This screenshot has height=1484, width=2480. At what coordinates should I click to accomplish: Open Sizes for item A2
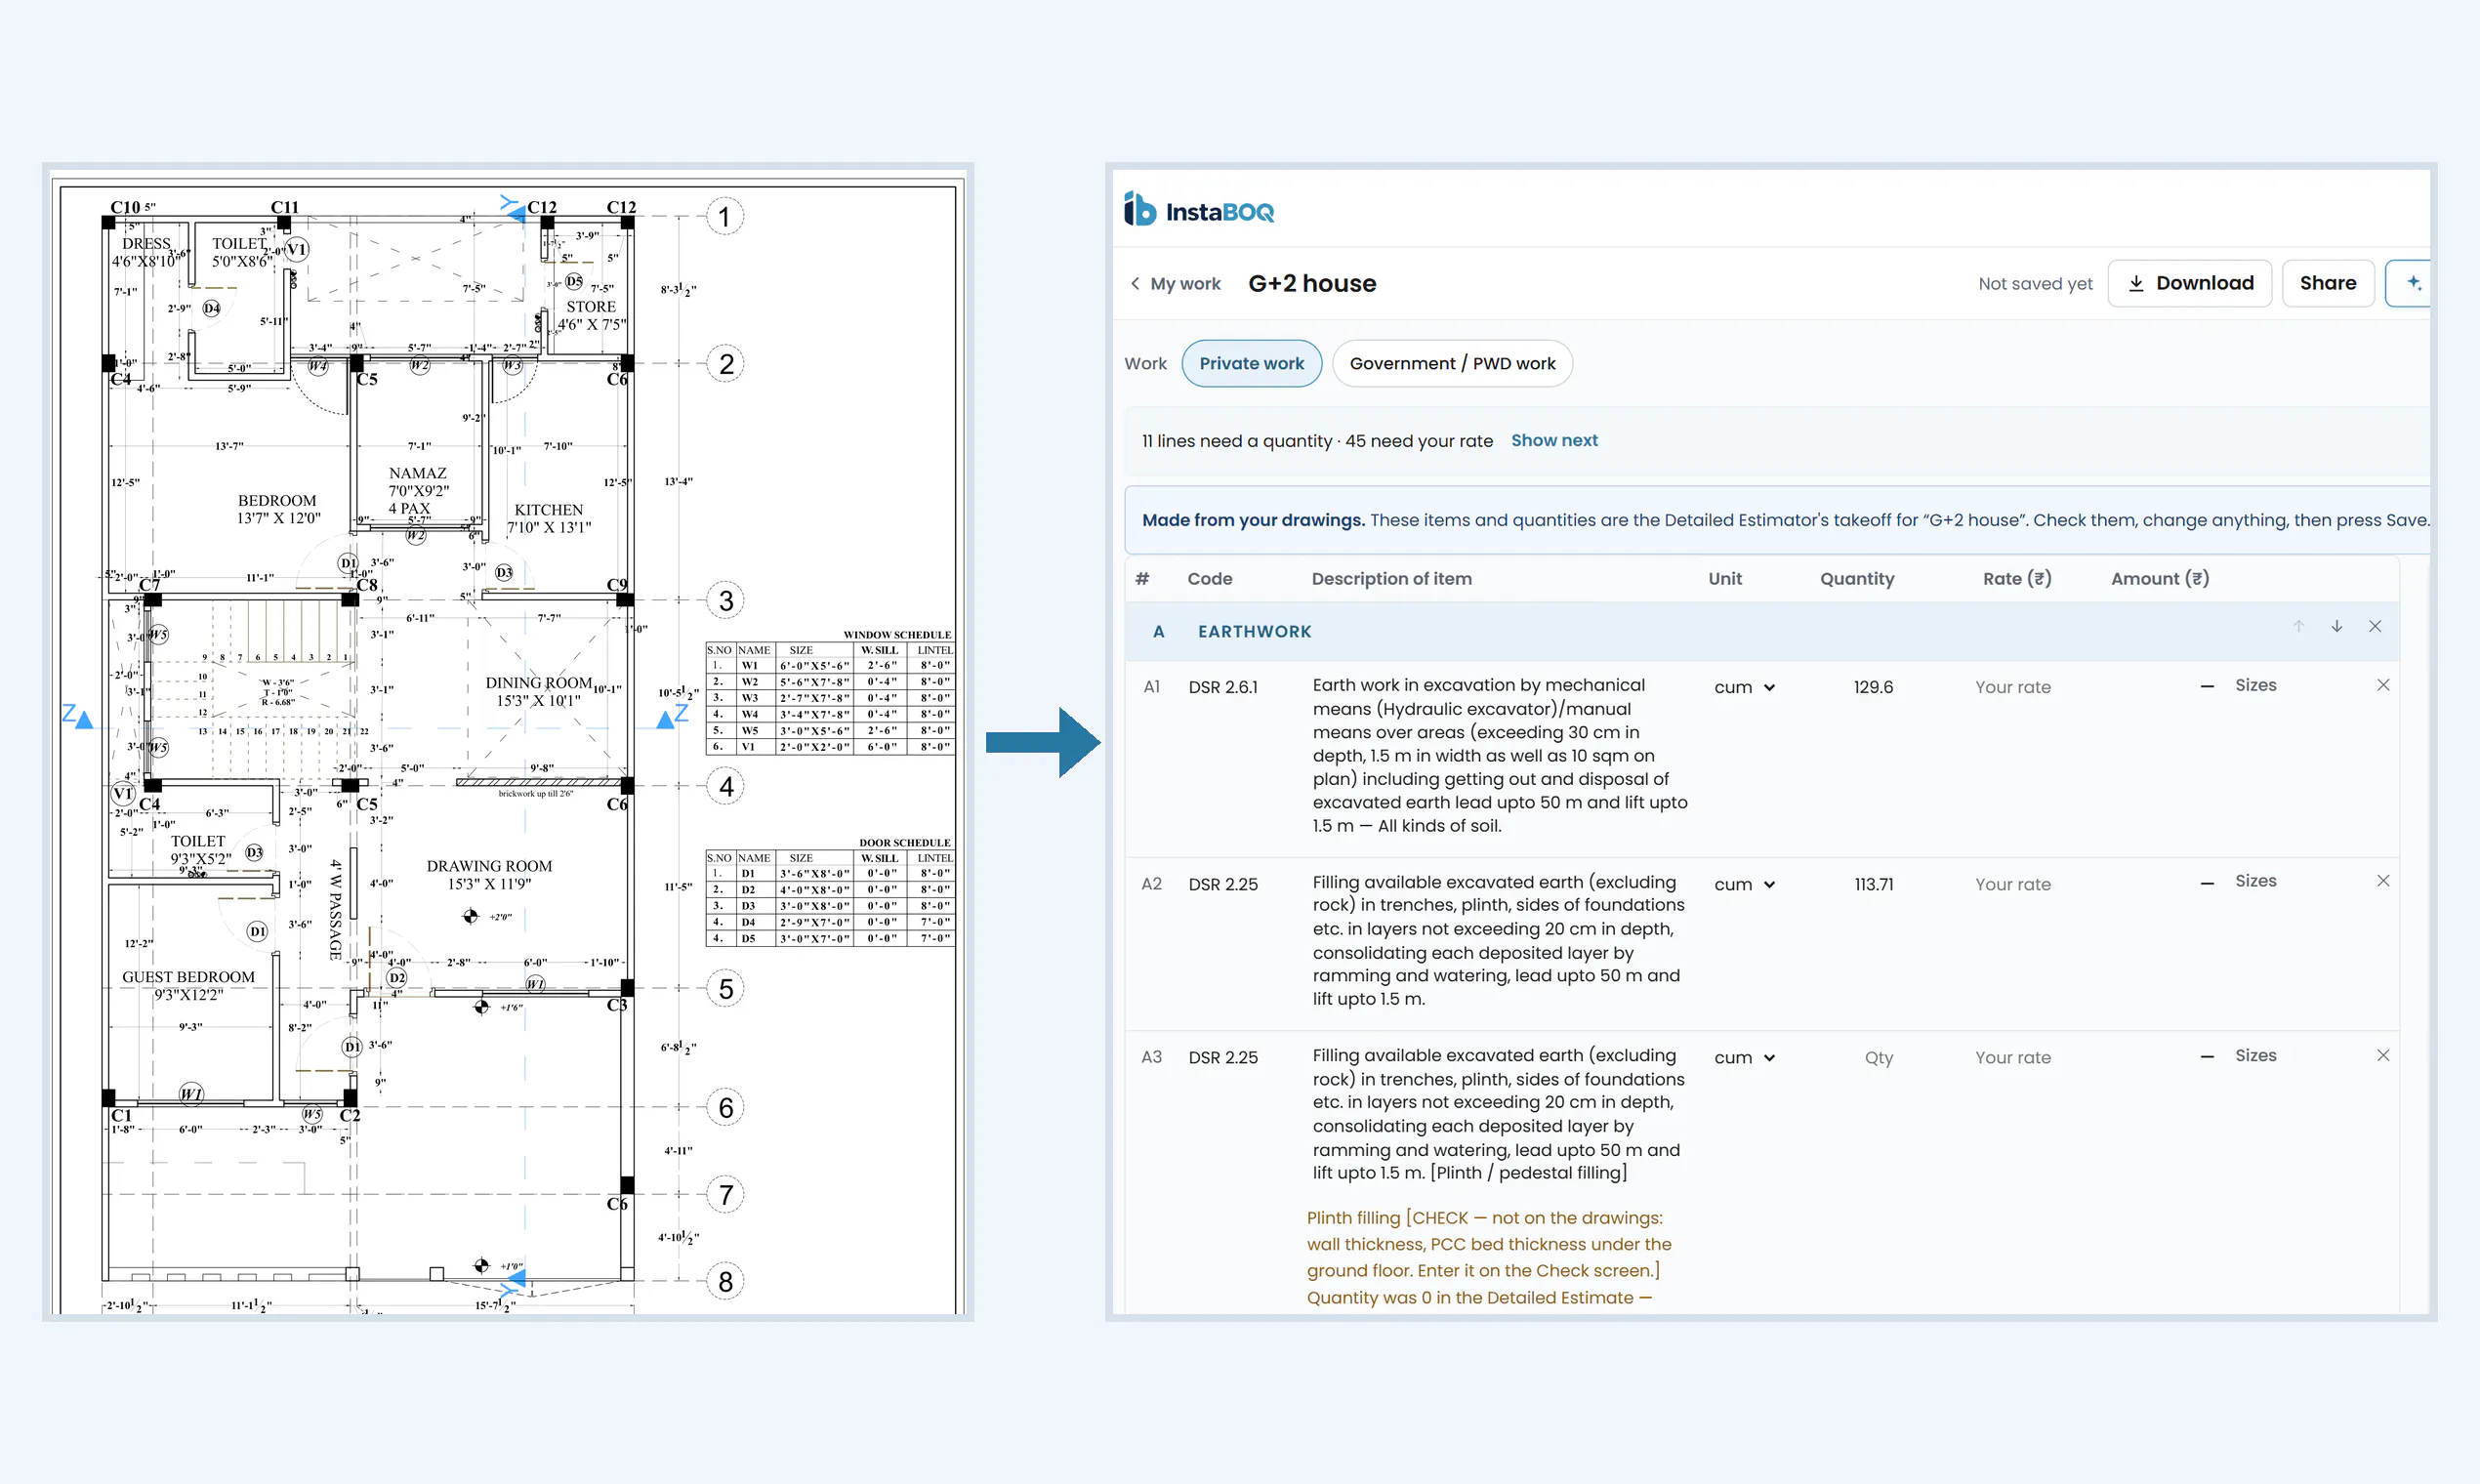(x=2255, y=881)
